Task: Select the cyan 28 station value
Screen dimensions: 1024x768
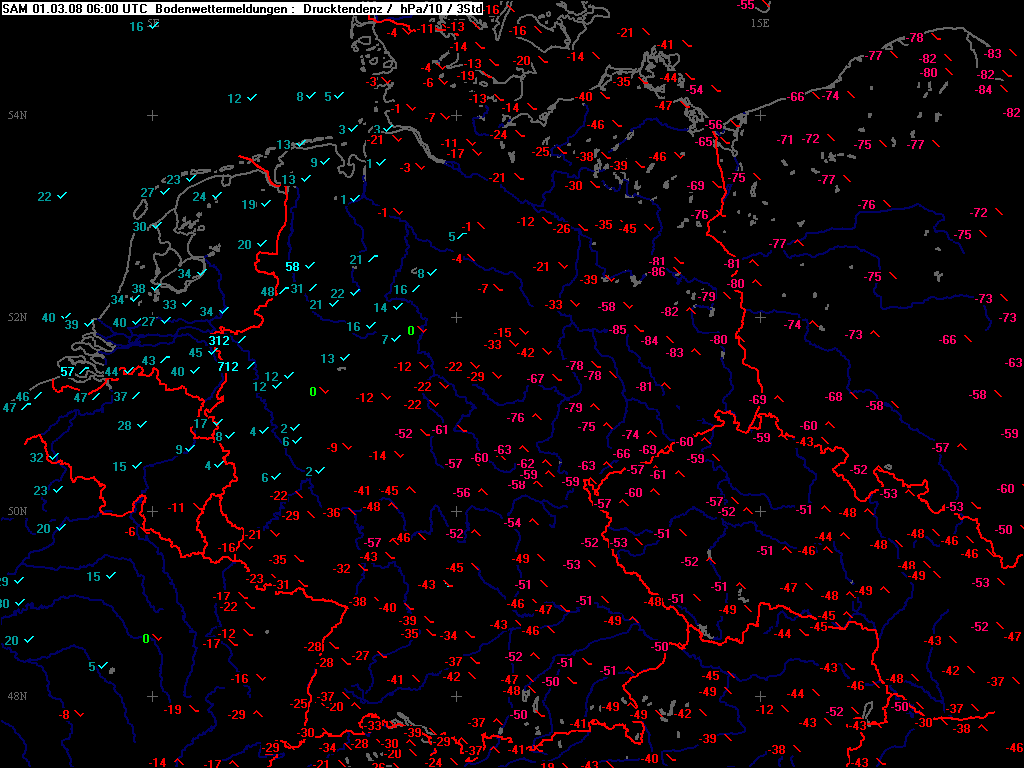Action: click(x=125, y=426)
